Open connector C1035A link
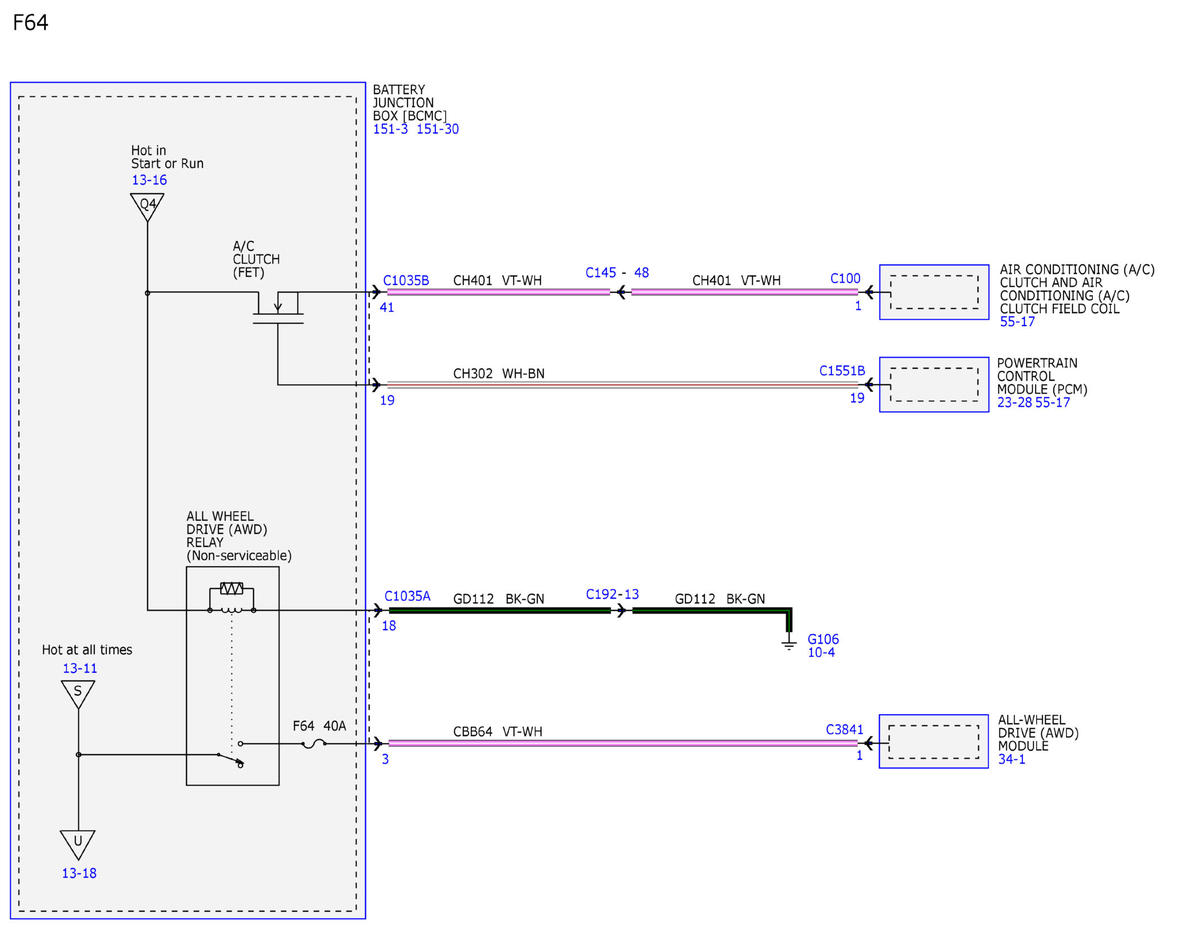Screen dimensions: 1200x927 pos(408,596)
